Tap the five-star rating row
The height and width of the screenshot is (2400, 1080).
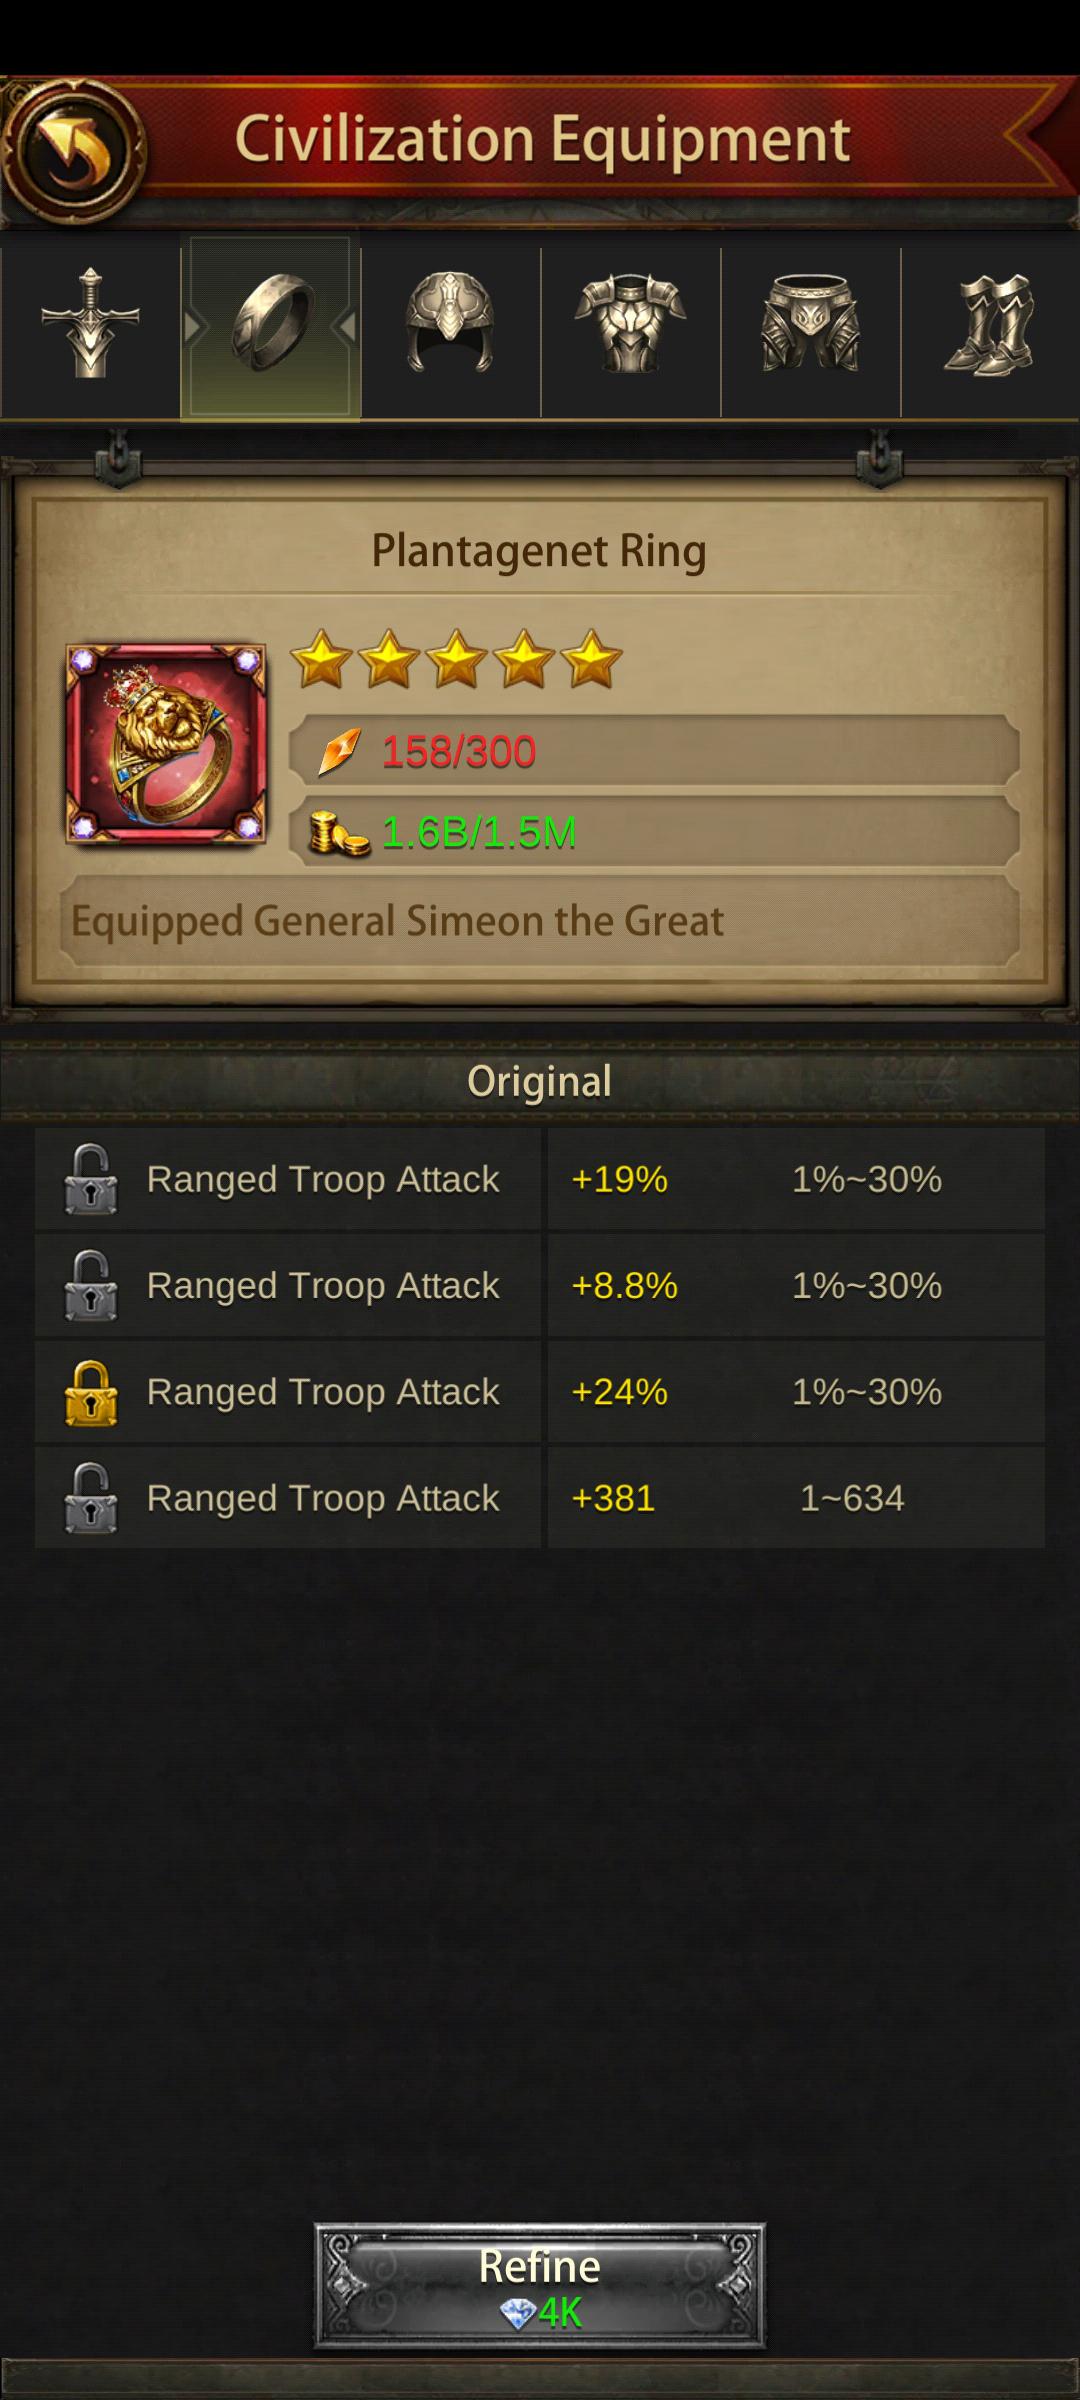coord(456,660)
